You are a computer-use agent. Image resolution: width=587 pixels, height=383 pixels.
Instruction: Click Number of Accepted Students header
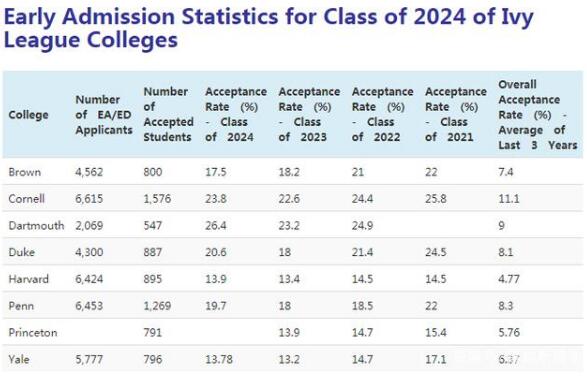click(x=168, y=114)
